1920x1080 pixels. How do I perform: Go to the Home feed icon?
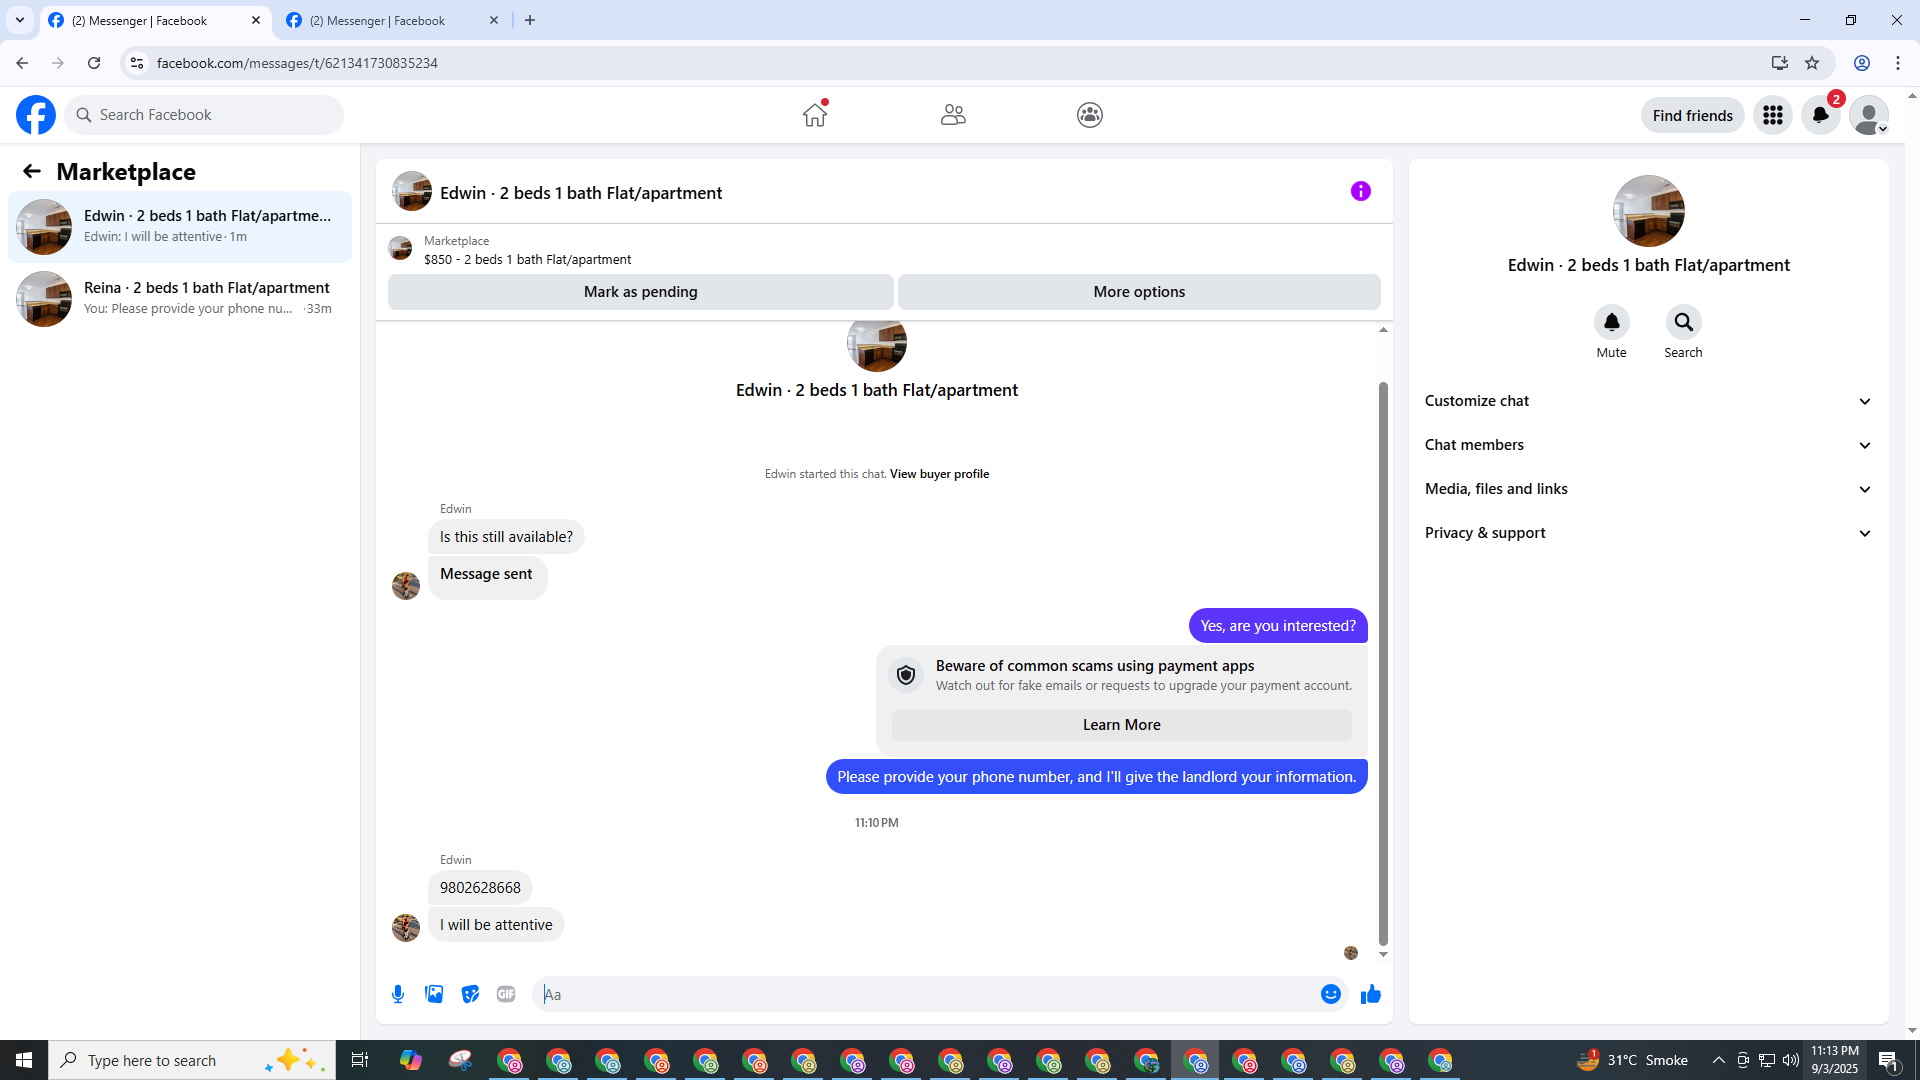(815, 115)
